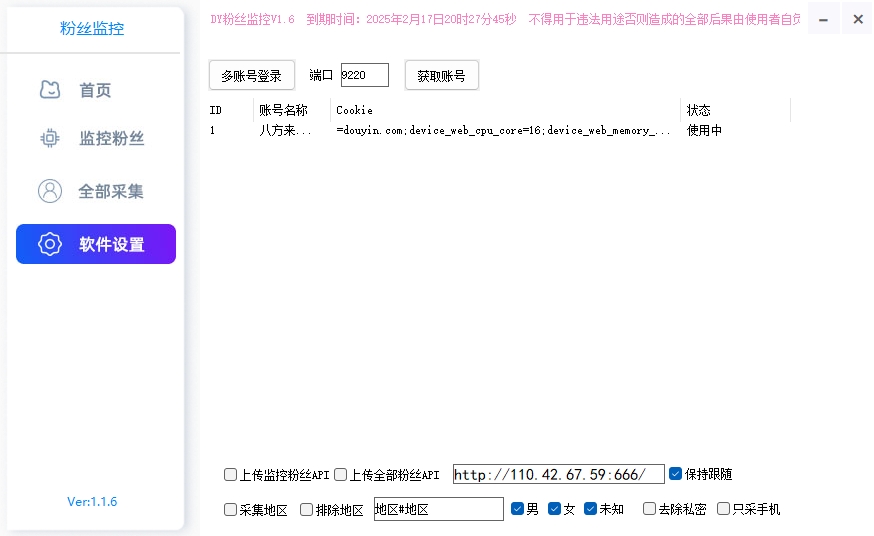This screenshot has width=874, height=536.
Task: Click the 多账号登录 button
Action: pos(252,75)
